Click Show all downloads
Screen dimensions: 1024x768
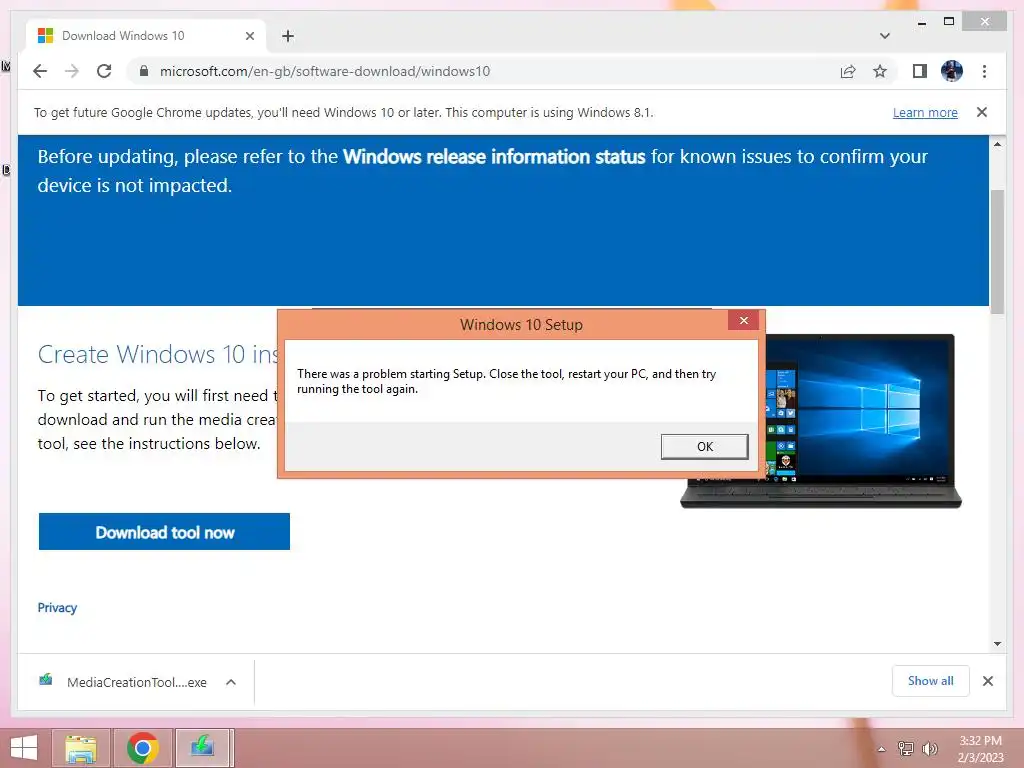click(x=930, y=681)
